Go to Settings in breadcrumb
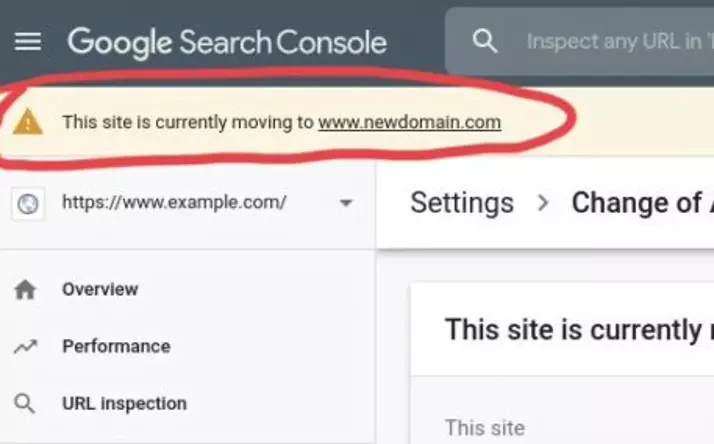Viewport: 714px width, 444px height. pyautogui.click(x=462, y=203)
